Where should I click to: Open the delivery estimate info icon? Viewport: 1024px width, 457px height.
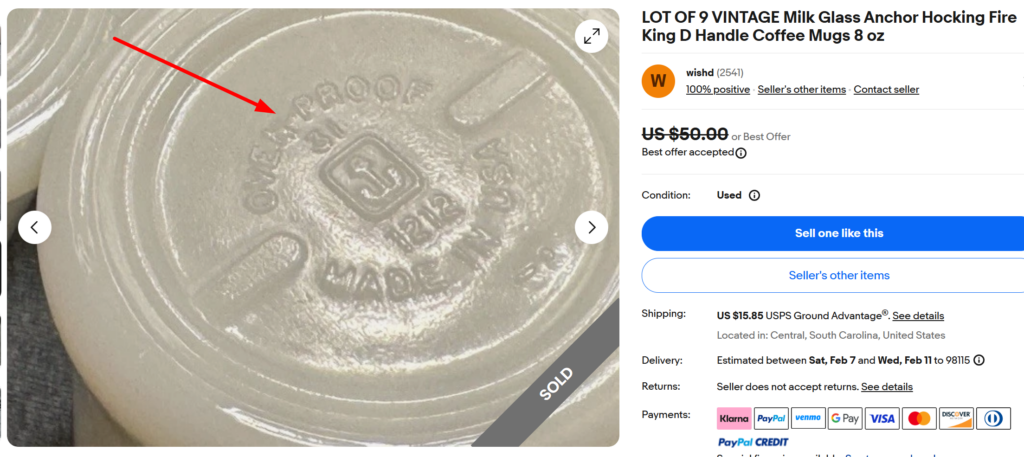click(x=979, y=360)
